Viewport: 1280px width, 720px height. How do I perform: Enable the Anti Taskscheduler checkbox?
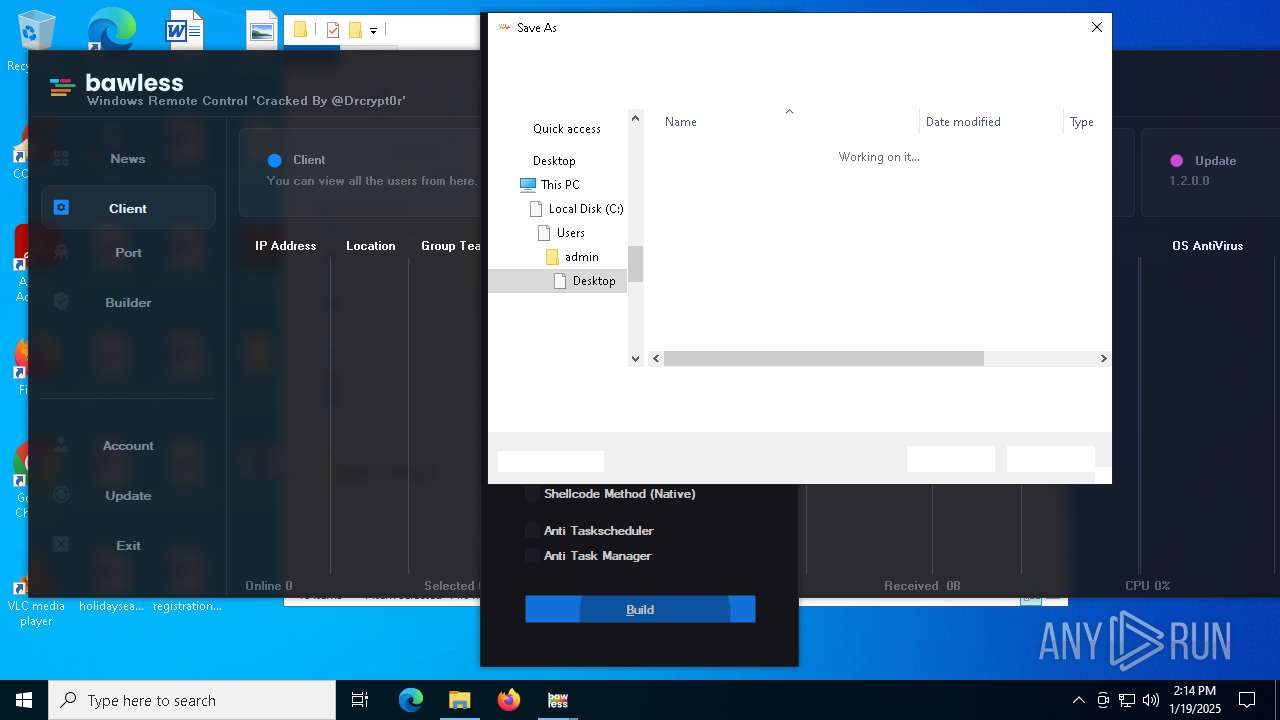pos(532,531)
